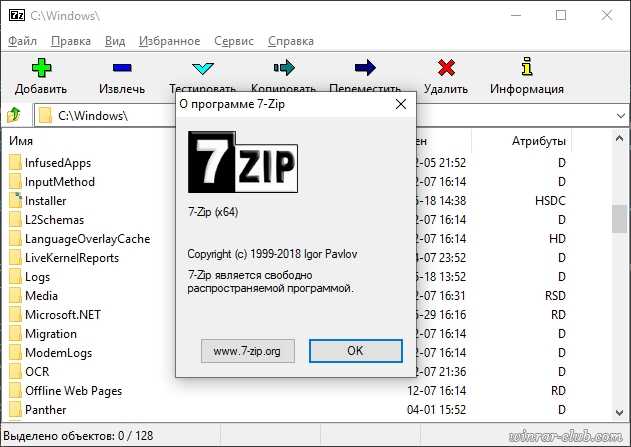The height and width of the screenshot is (447, 631).
Task: Select Panther folder icon
Action: [x=15, y=410]
